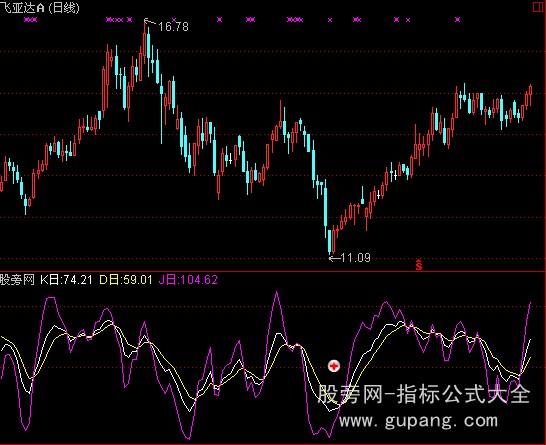
Task: Click the D日:59.01 indicator value
Action: 126,280
